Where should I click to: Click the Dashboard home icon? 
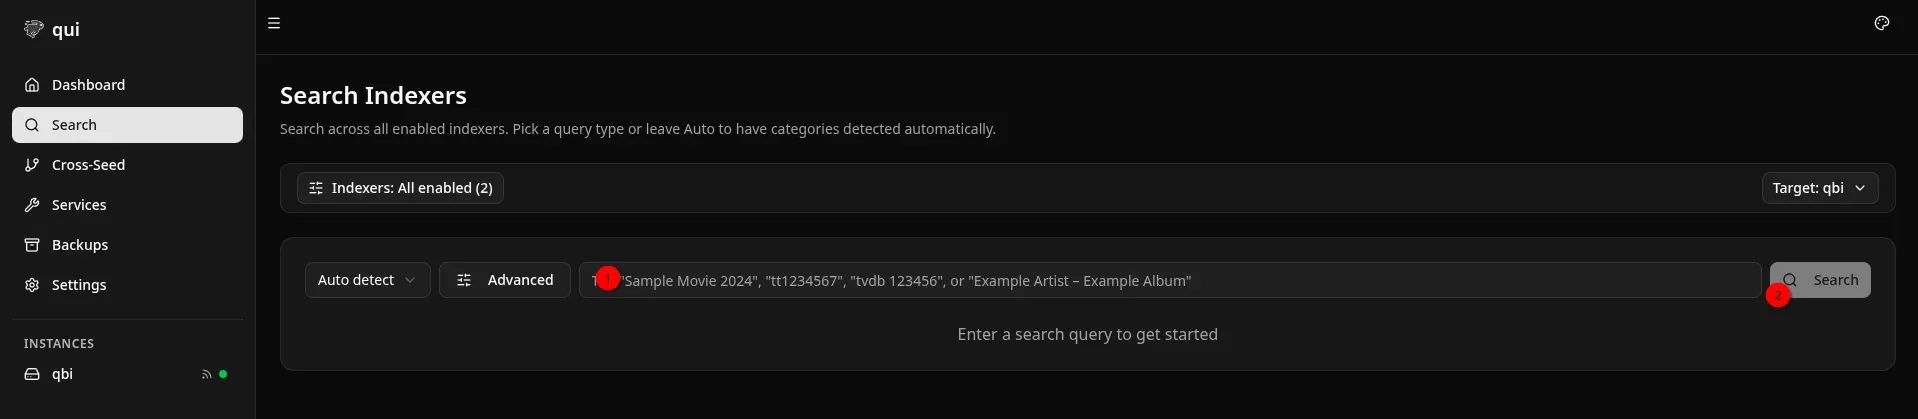click(x=32, y=85)
